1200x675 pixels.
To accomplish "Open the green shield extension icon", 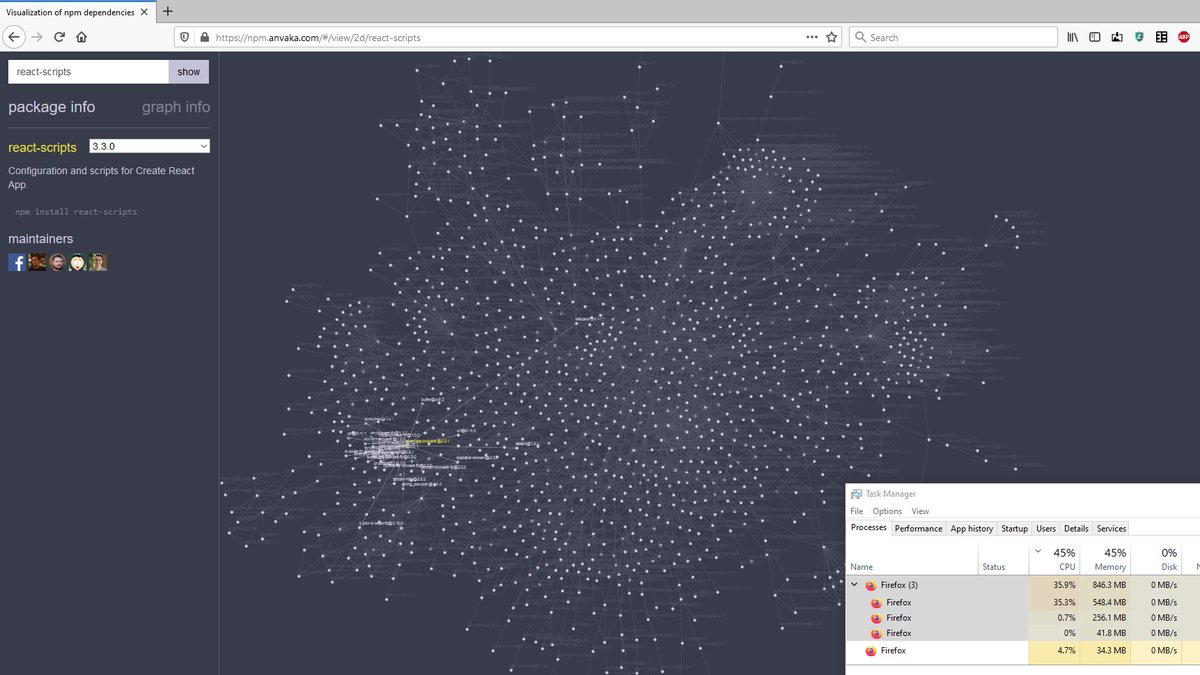I will tap(1139, 37).
